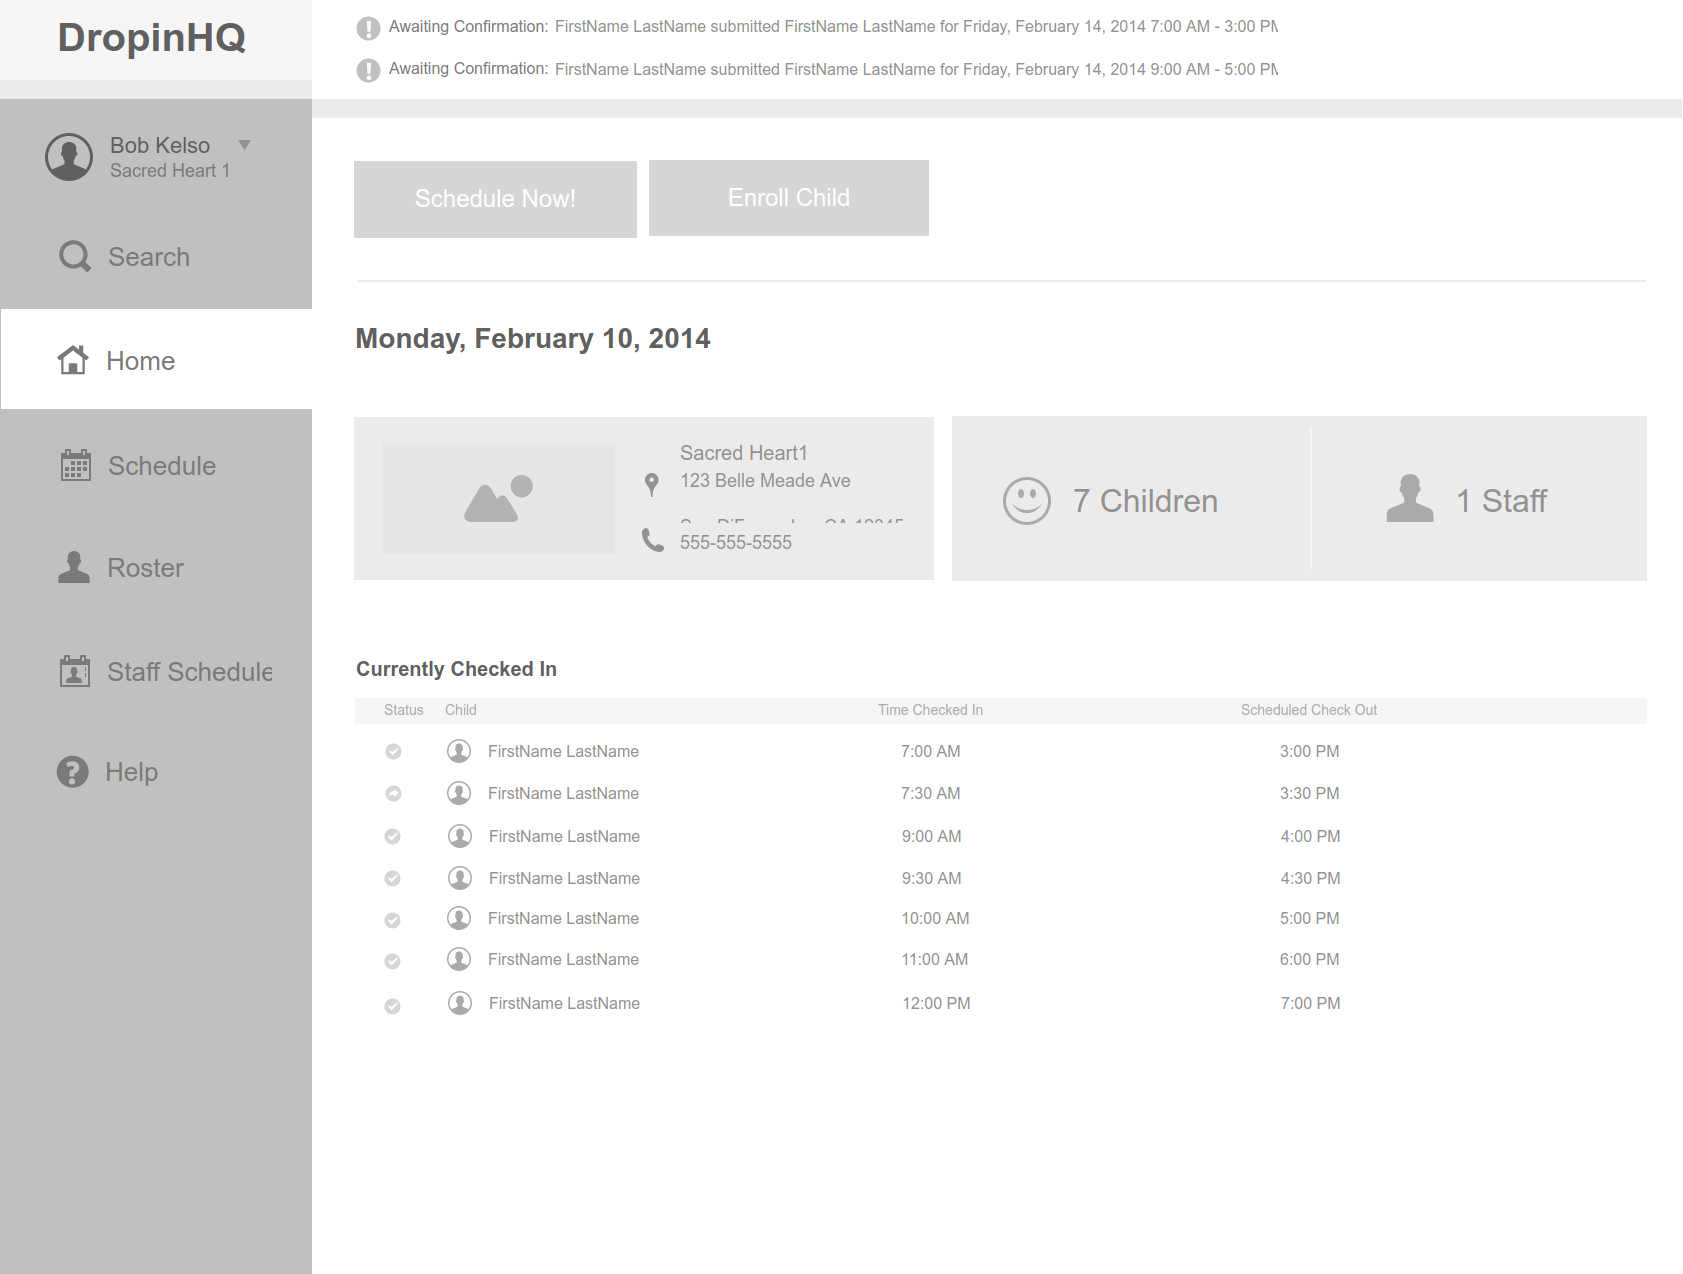Click alert icon for 7:00 AM - 3:00 PM confirmation
The width and height of the screenshot is (1683, 1274).
(x=368, y=28)
